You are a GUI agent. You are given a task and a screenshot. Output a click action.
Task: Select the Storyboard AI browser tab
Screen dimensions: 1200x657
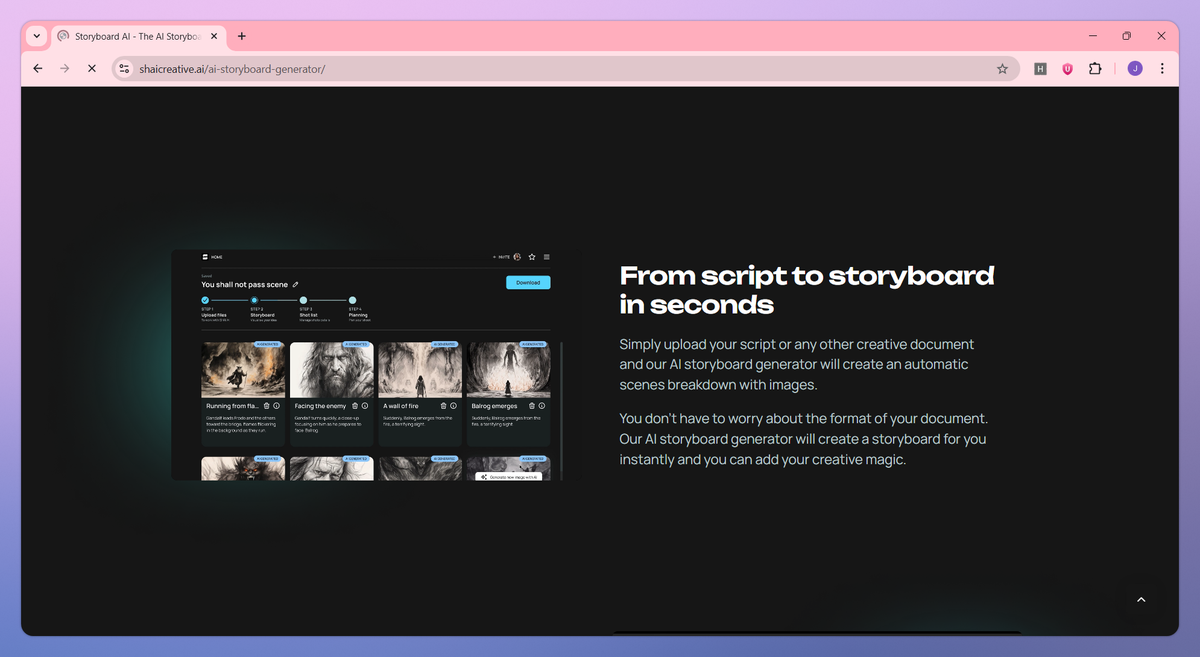point(137,36)
